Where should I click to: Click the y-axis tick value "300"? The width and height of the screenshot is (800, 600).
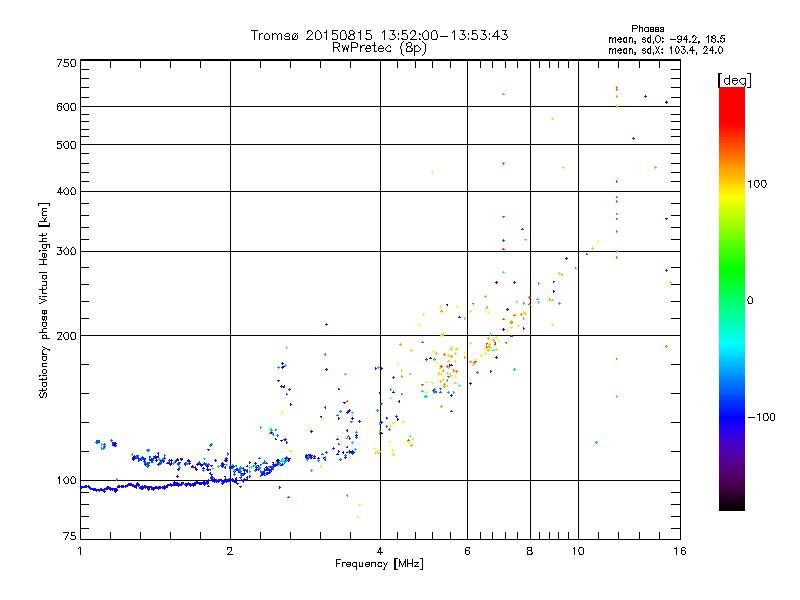pyautogui.click(x=67, y=252)
